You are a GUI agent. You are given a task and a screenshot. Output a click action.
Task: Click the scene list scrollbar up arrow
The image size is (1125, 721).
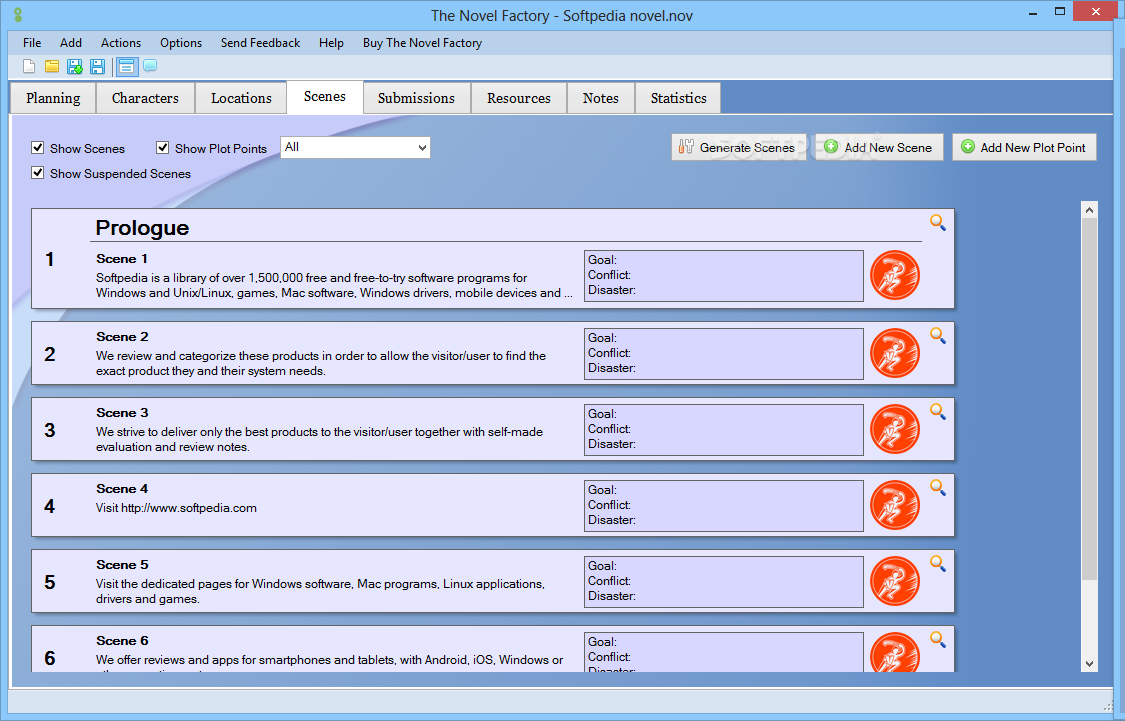[x=1089, y=209]
